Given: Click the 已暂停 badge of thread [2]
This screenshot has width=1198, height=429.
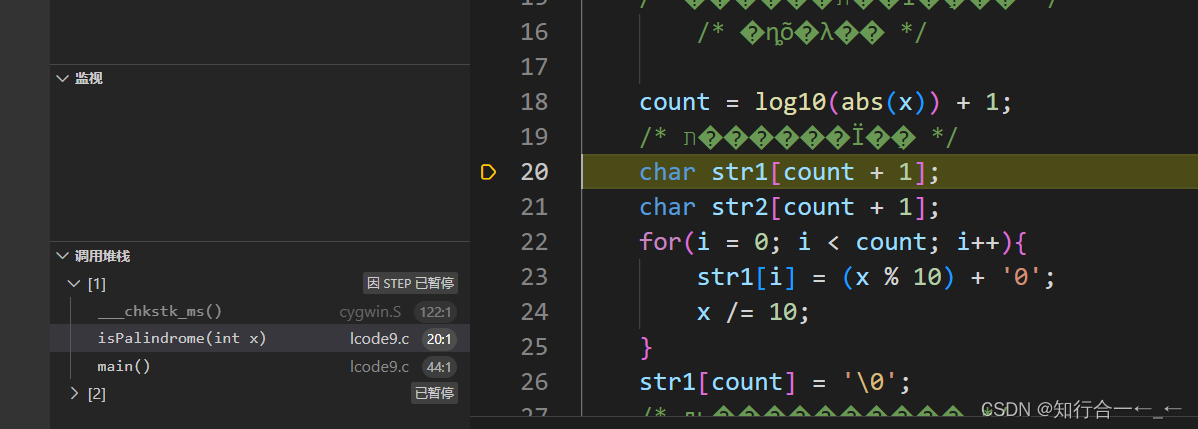Looking at the screenshot, I should [x=434, y=393].
